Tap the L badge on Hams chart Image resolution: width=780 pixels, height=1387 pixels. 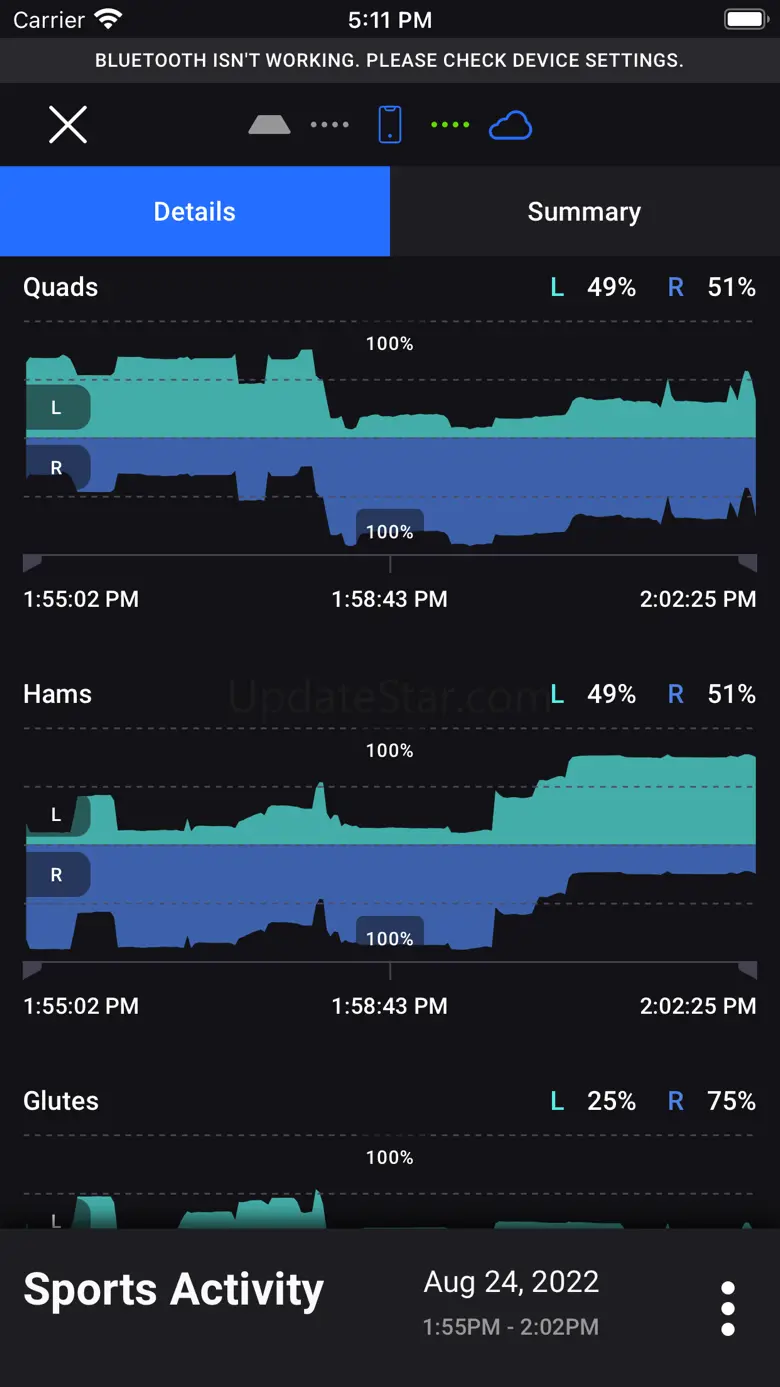pyautogui.click(x=57, y=815)
